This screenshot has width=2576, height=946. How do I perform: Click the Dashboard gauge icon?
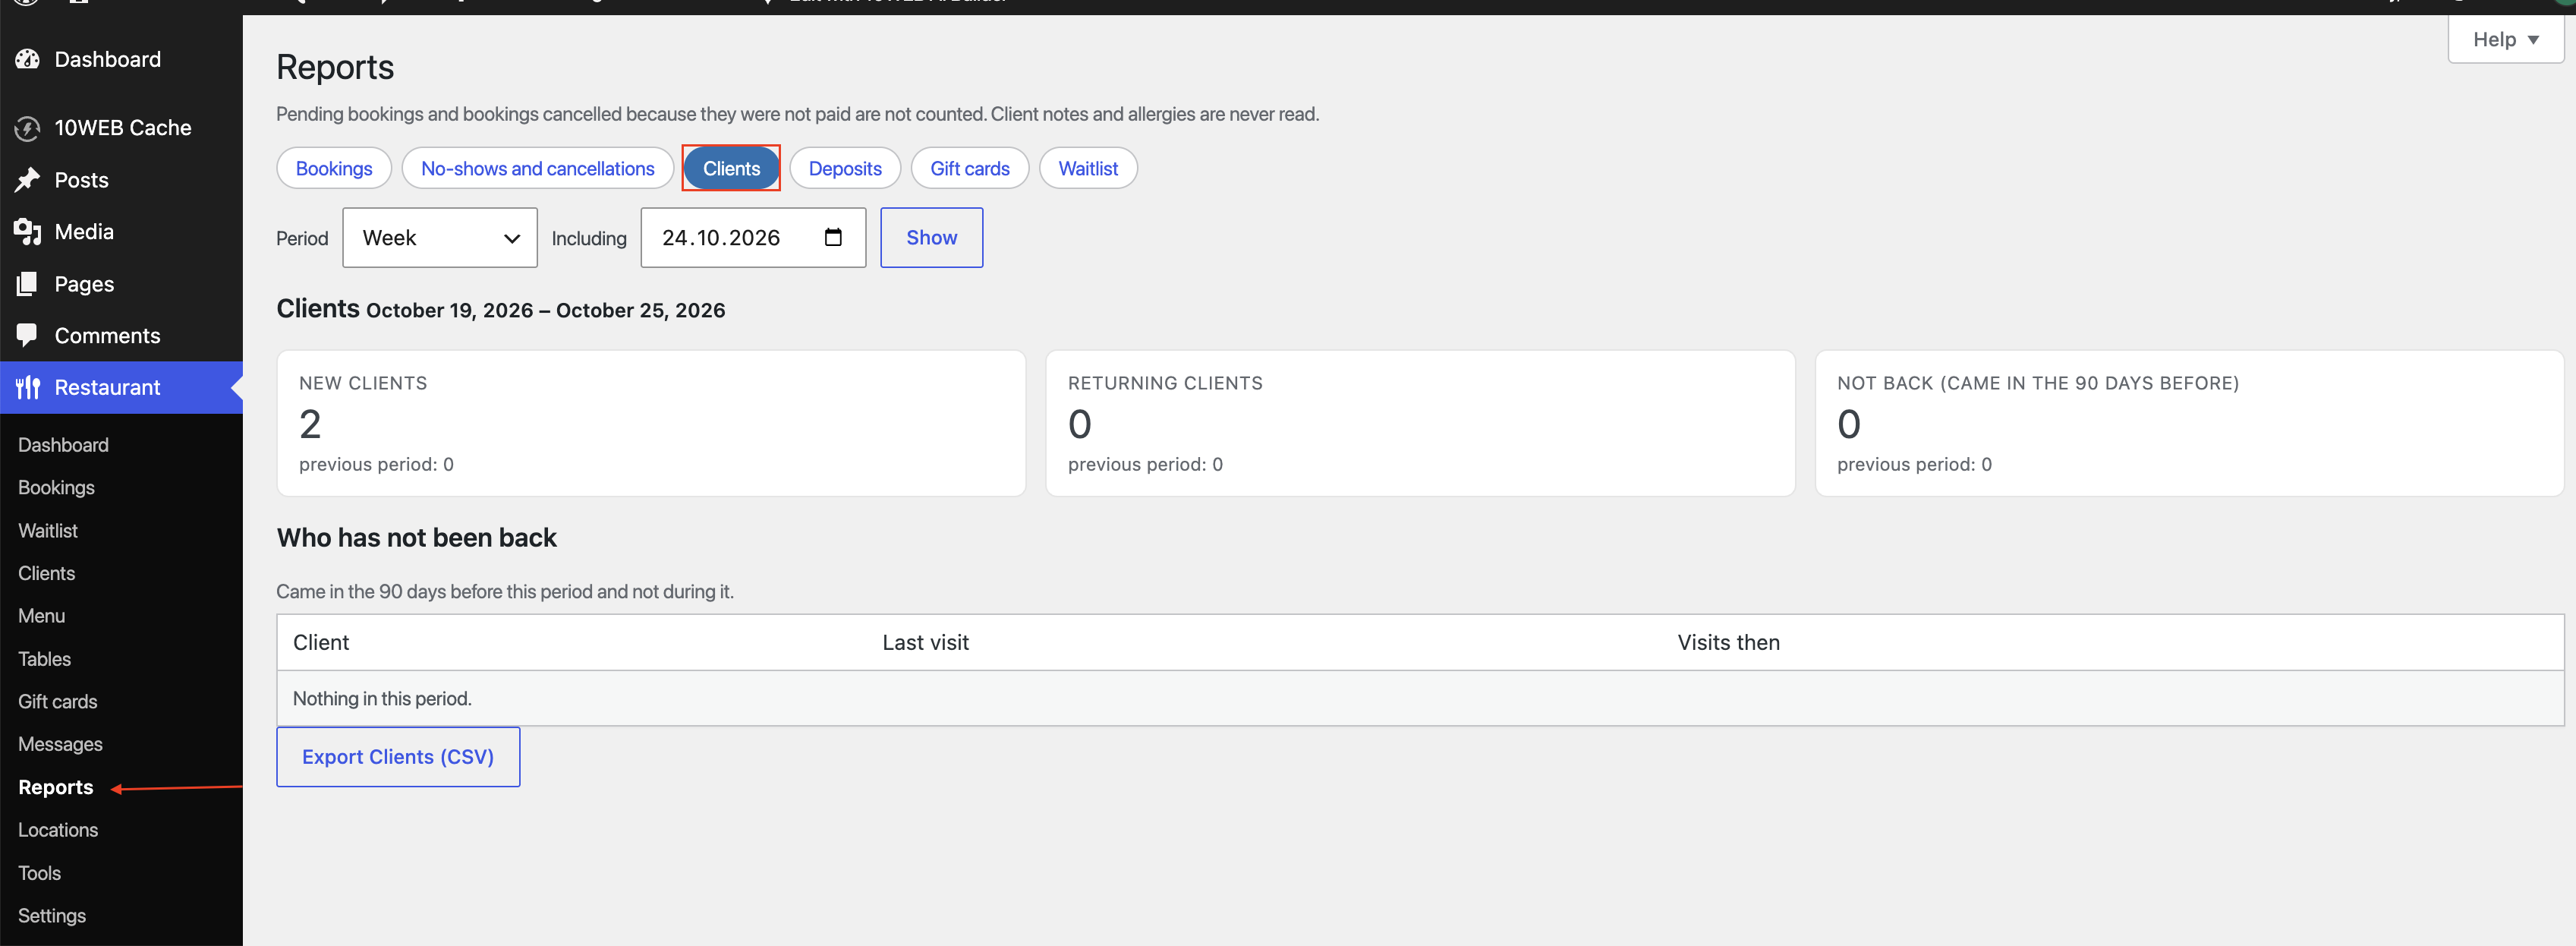[27, 60]
